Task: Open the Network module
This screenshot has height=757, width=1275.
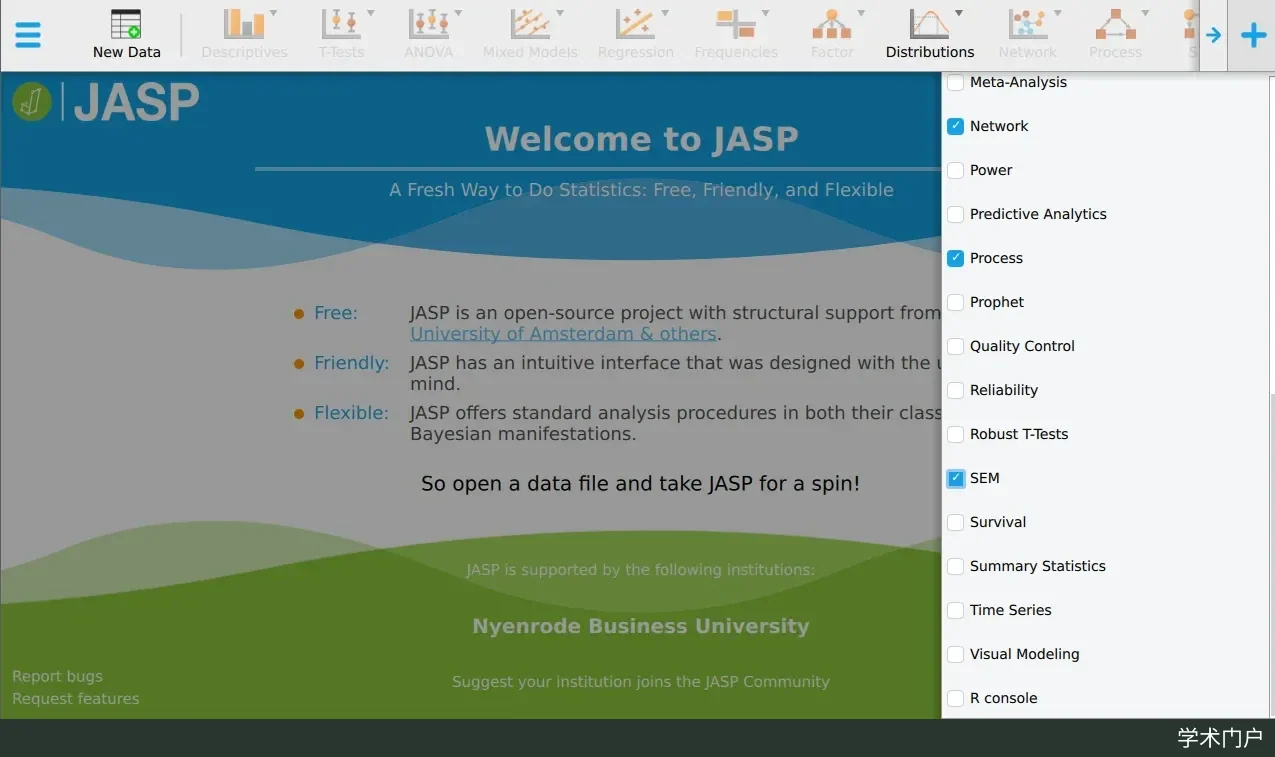Action: tap(1027, 35)
